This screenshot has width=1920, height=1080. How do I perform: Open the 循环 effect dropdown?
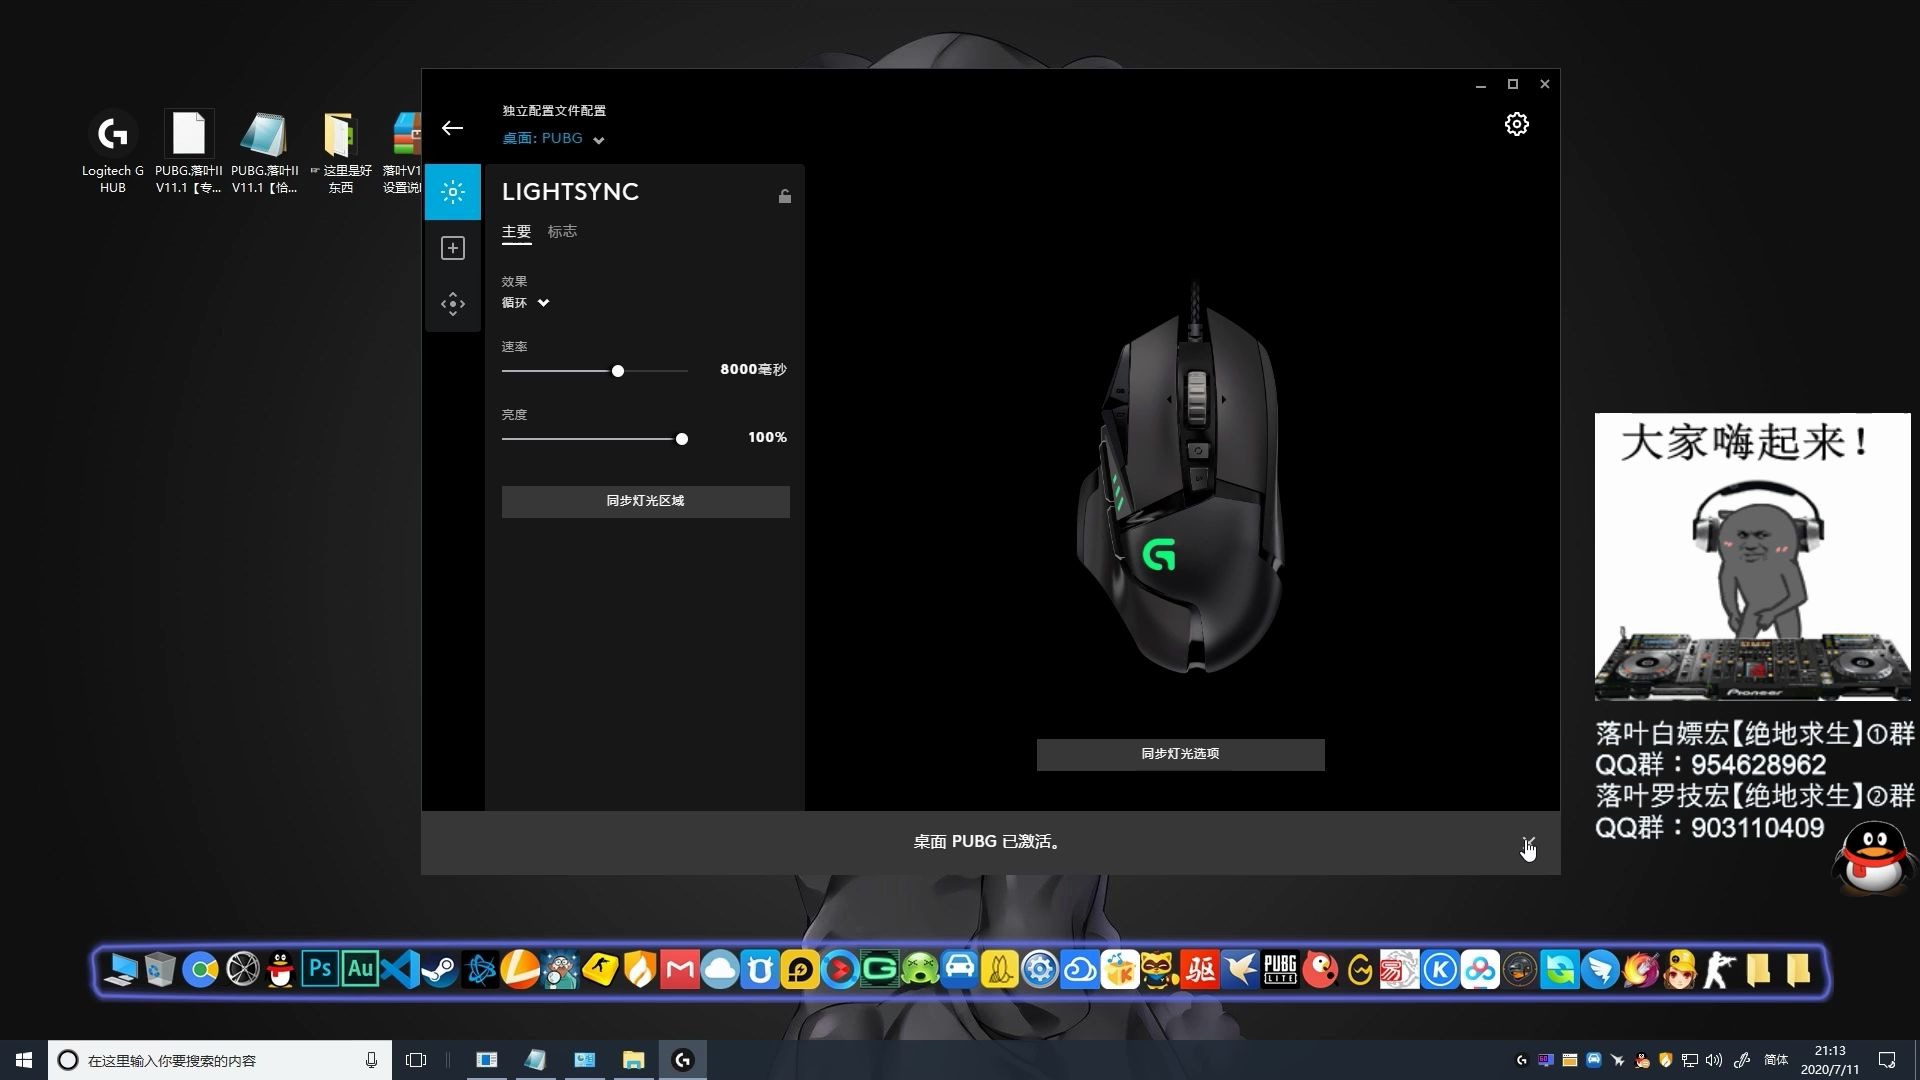526,302
